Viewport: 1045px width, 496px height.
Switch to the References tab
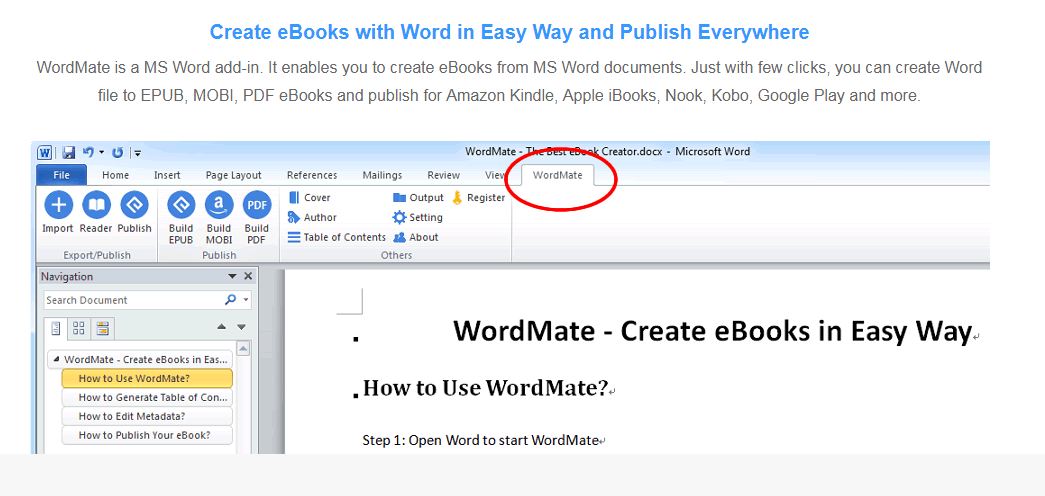[x=312, y=175]
